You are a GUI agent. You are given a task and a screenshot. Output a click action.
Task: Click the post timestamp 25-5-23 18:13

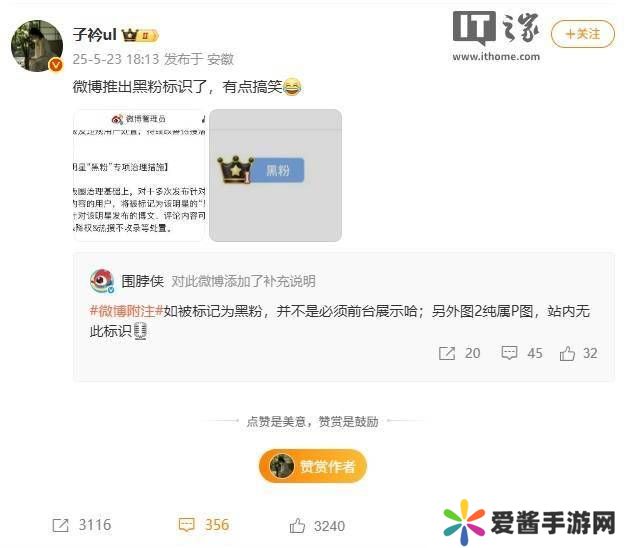116,59
